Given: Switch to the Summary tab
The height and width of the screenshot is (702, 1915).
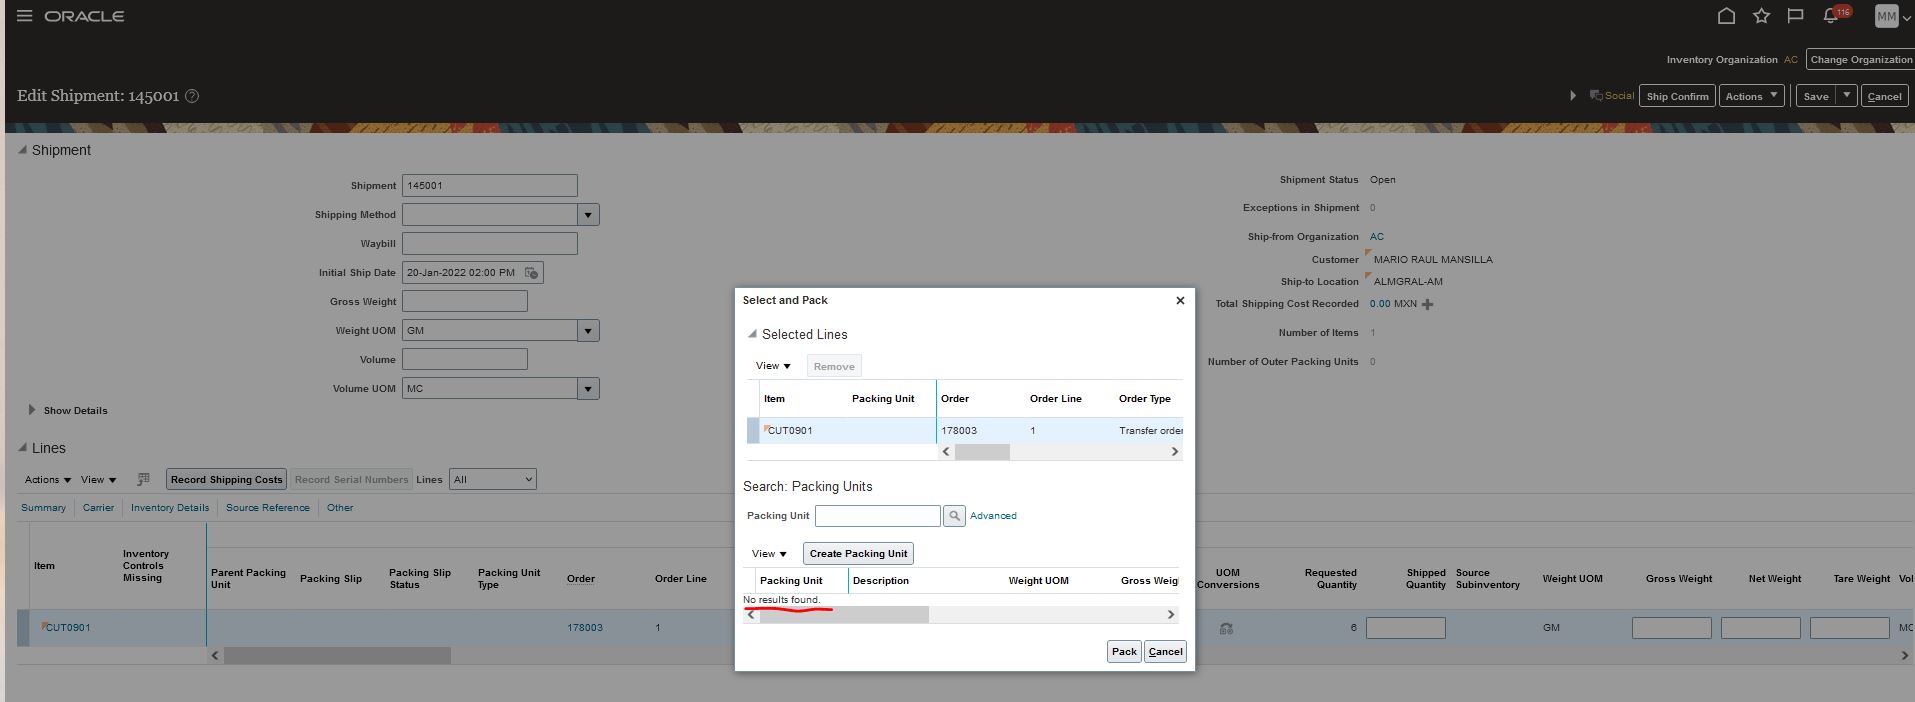Looking at the screenshot, I should tap(43, 507).
